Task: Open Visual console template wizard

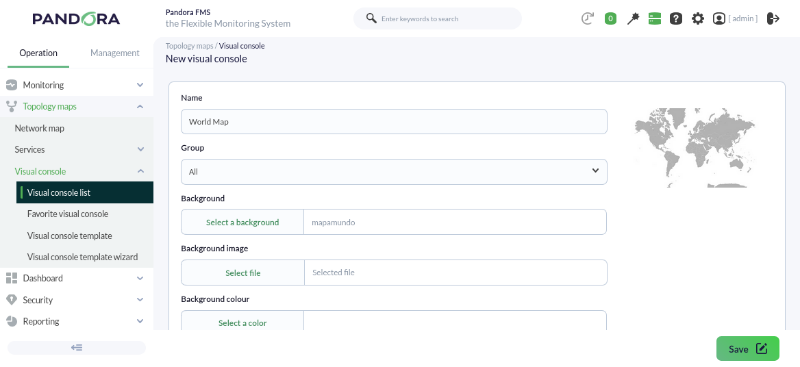Action: [x=83, y=257]
